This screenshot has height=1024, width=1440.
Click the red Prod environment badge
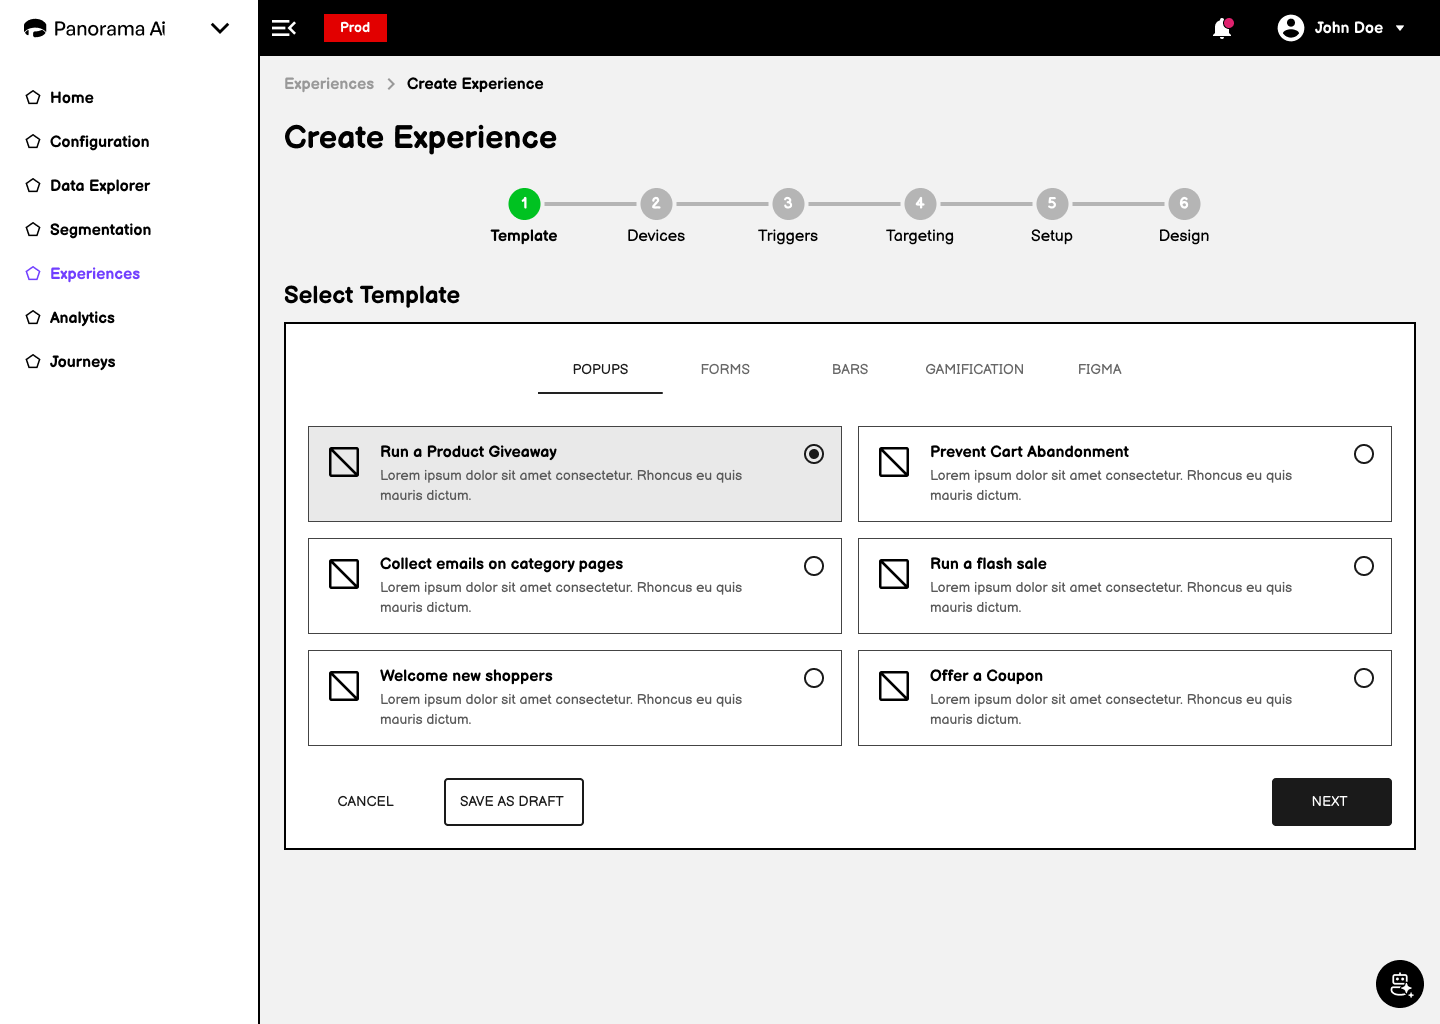coord(355,28)
